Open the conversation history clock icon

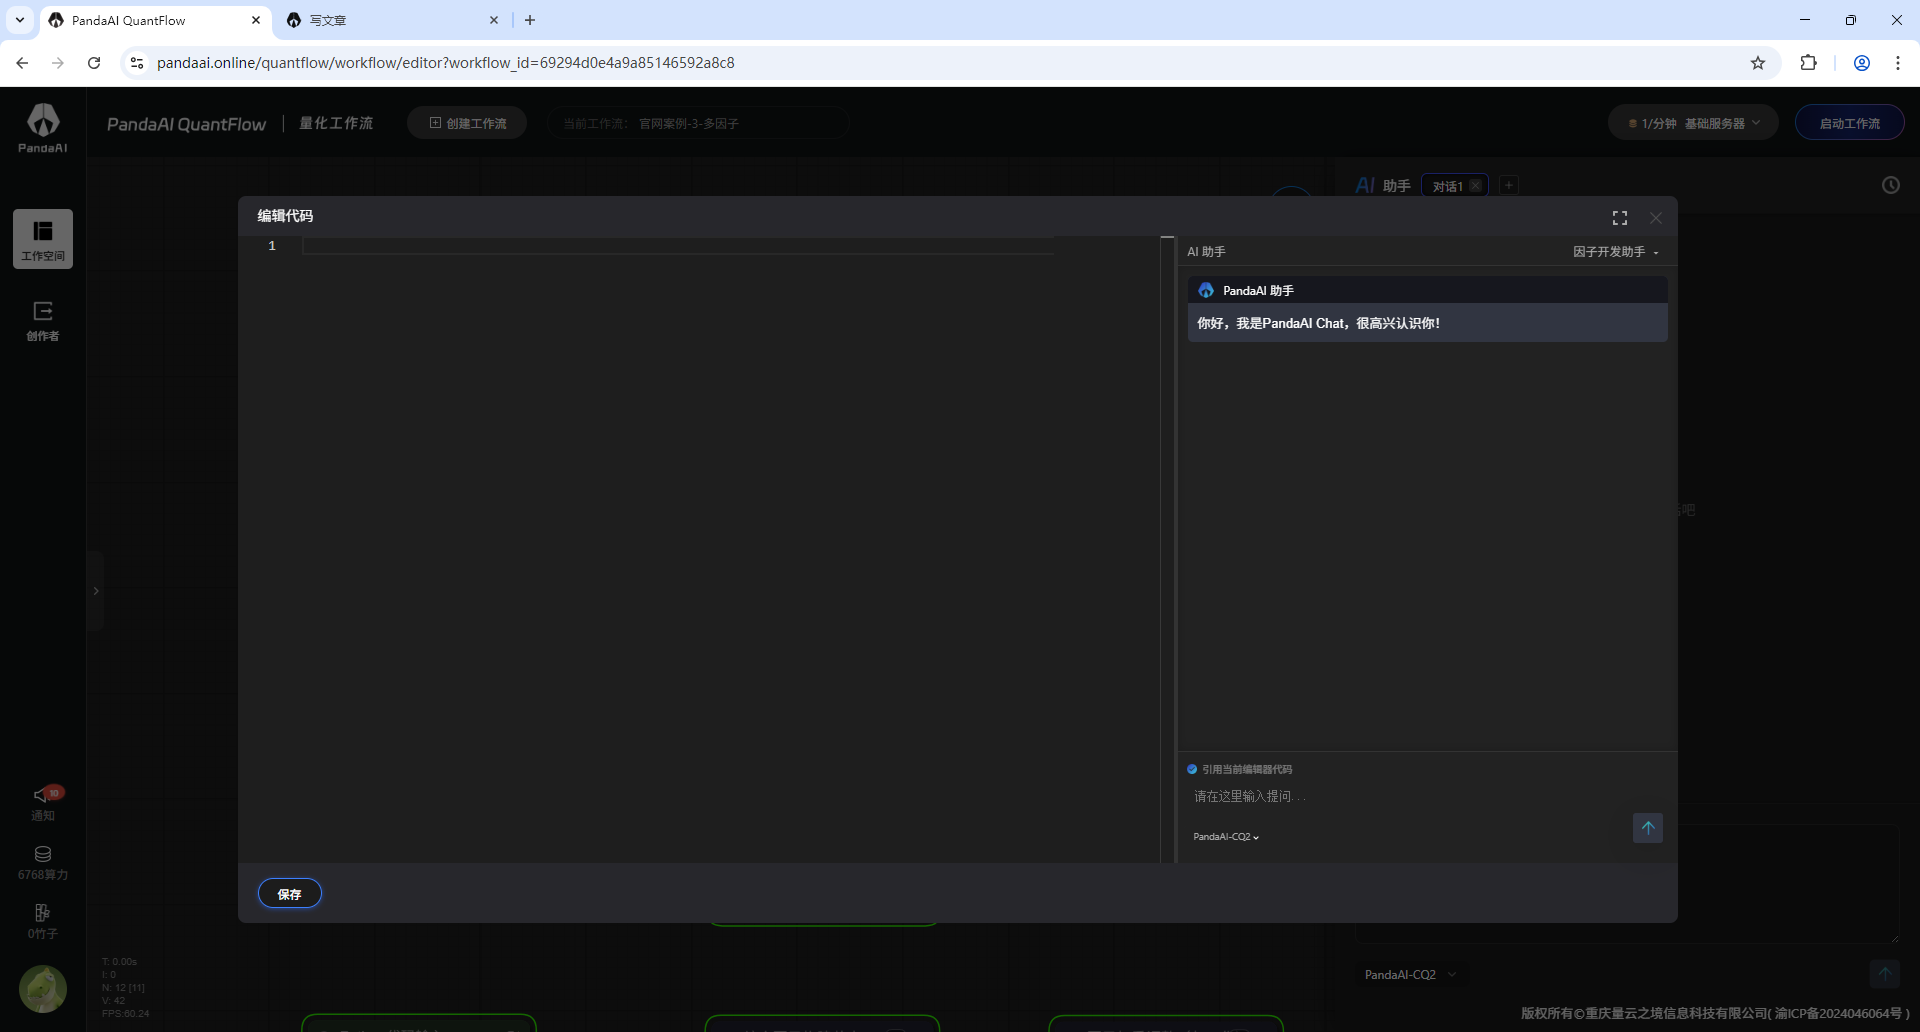[1891, 185]
